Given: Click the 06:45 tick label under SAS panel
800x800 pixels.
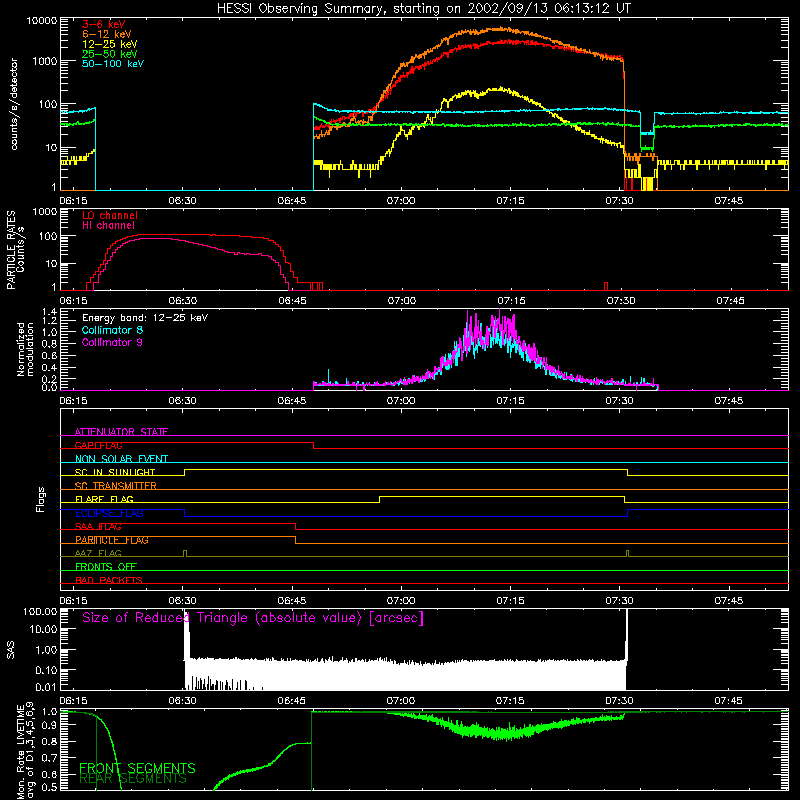Looking at the screenshot, I should [x=292, y=701].
